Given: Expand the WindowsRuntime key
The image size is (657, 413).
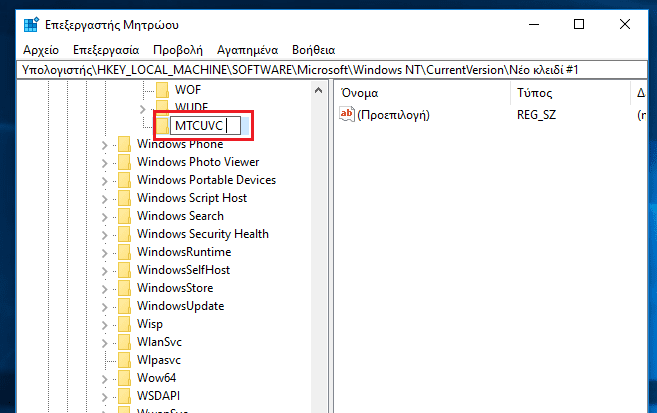Looking at the screenshot, I should pyautogui.click(x=104, y=253).
